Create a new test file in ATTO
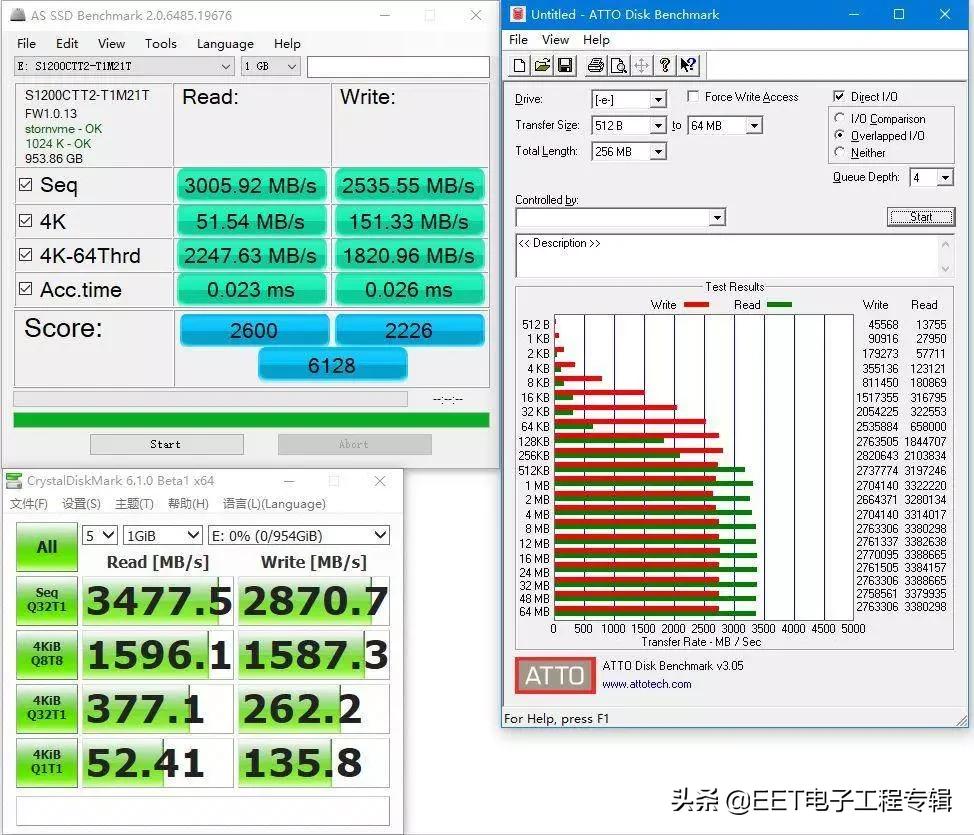This screenshot has height=835, width=974. [520, 65]
